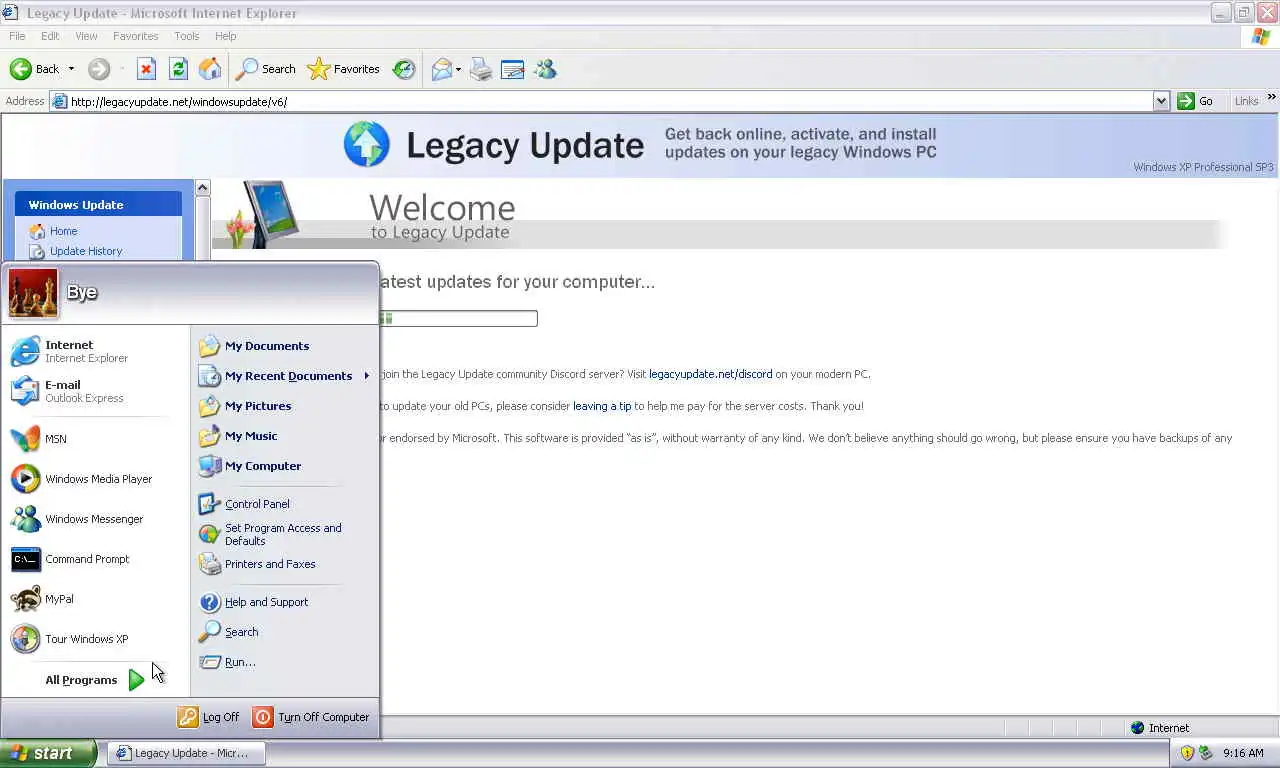Screen dimensions: 1280x768
Task: Open the Run... dialog
Action: tap(284, 662)
